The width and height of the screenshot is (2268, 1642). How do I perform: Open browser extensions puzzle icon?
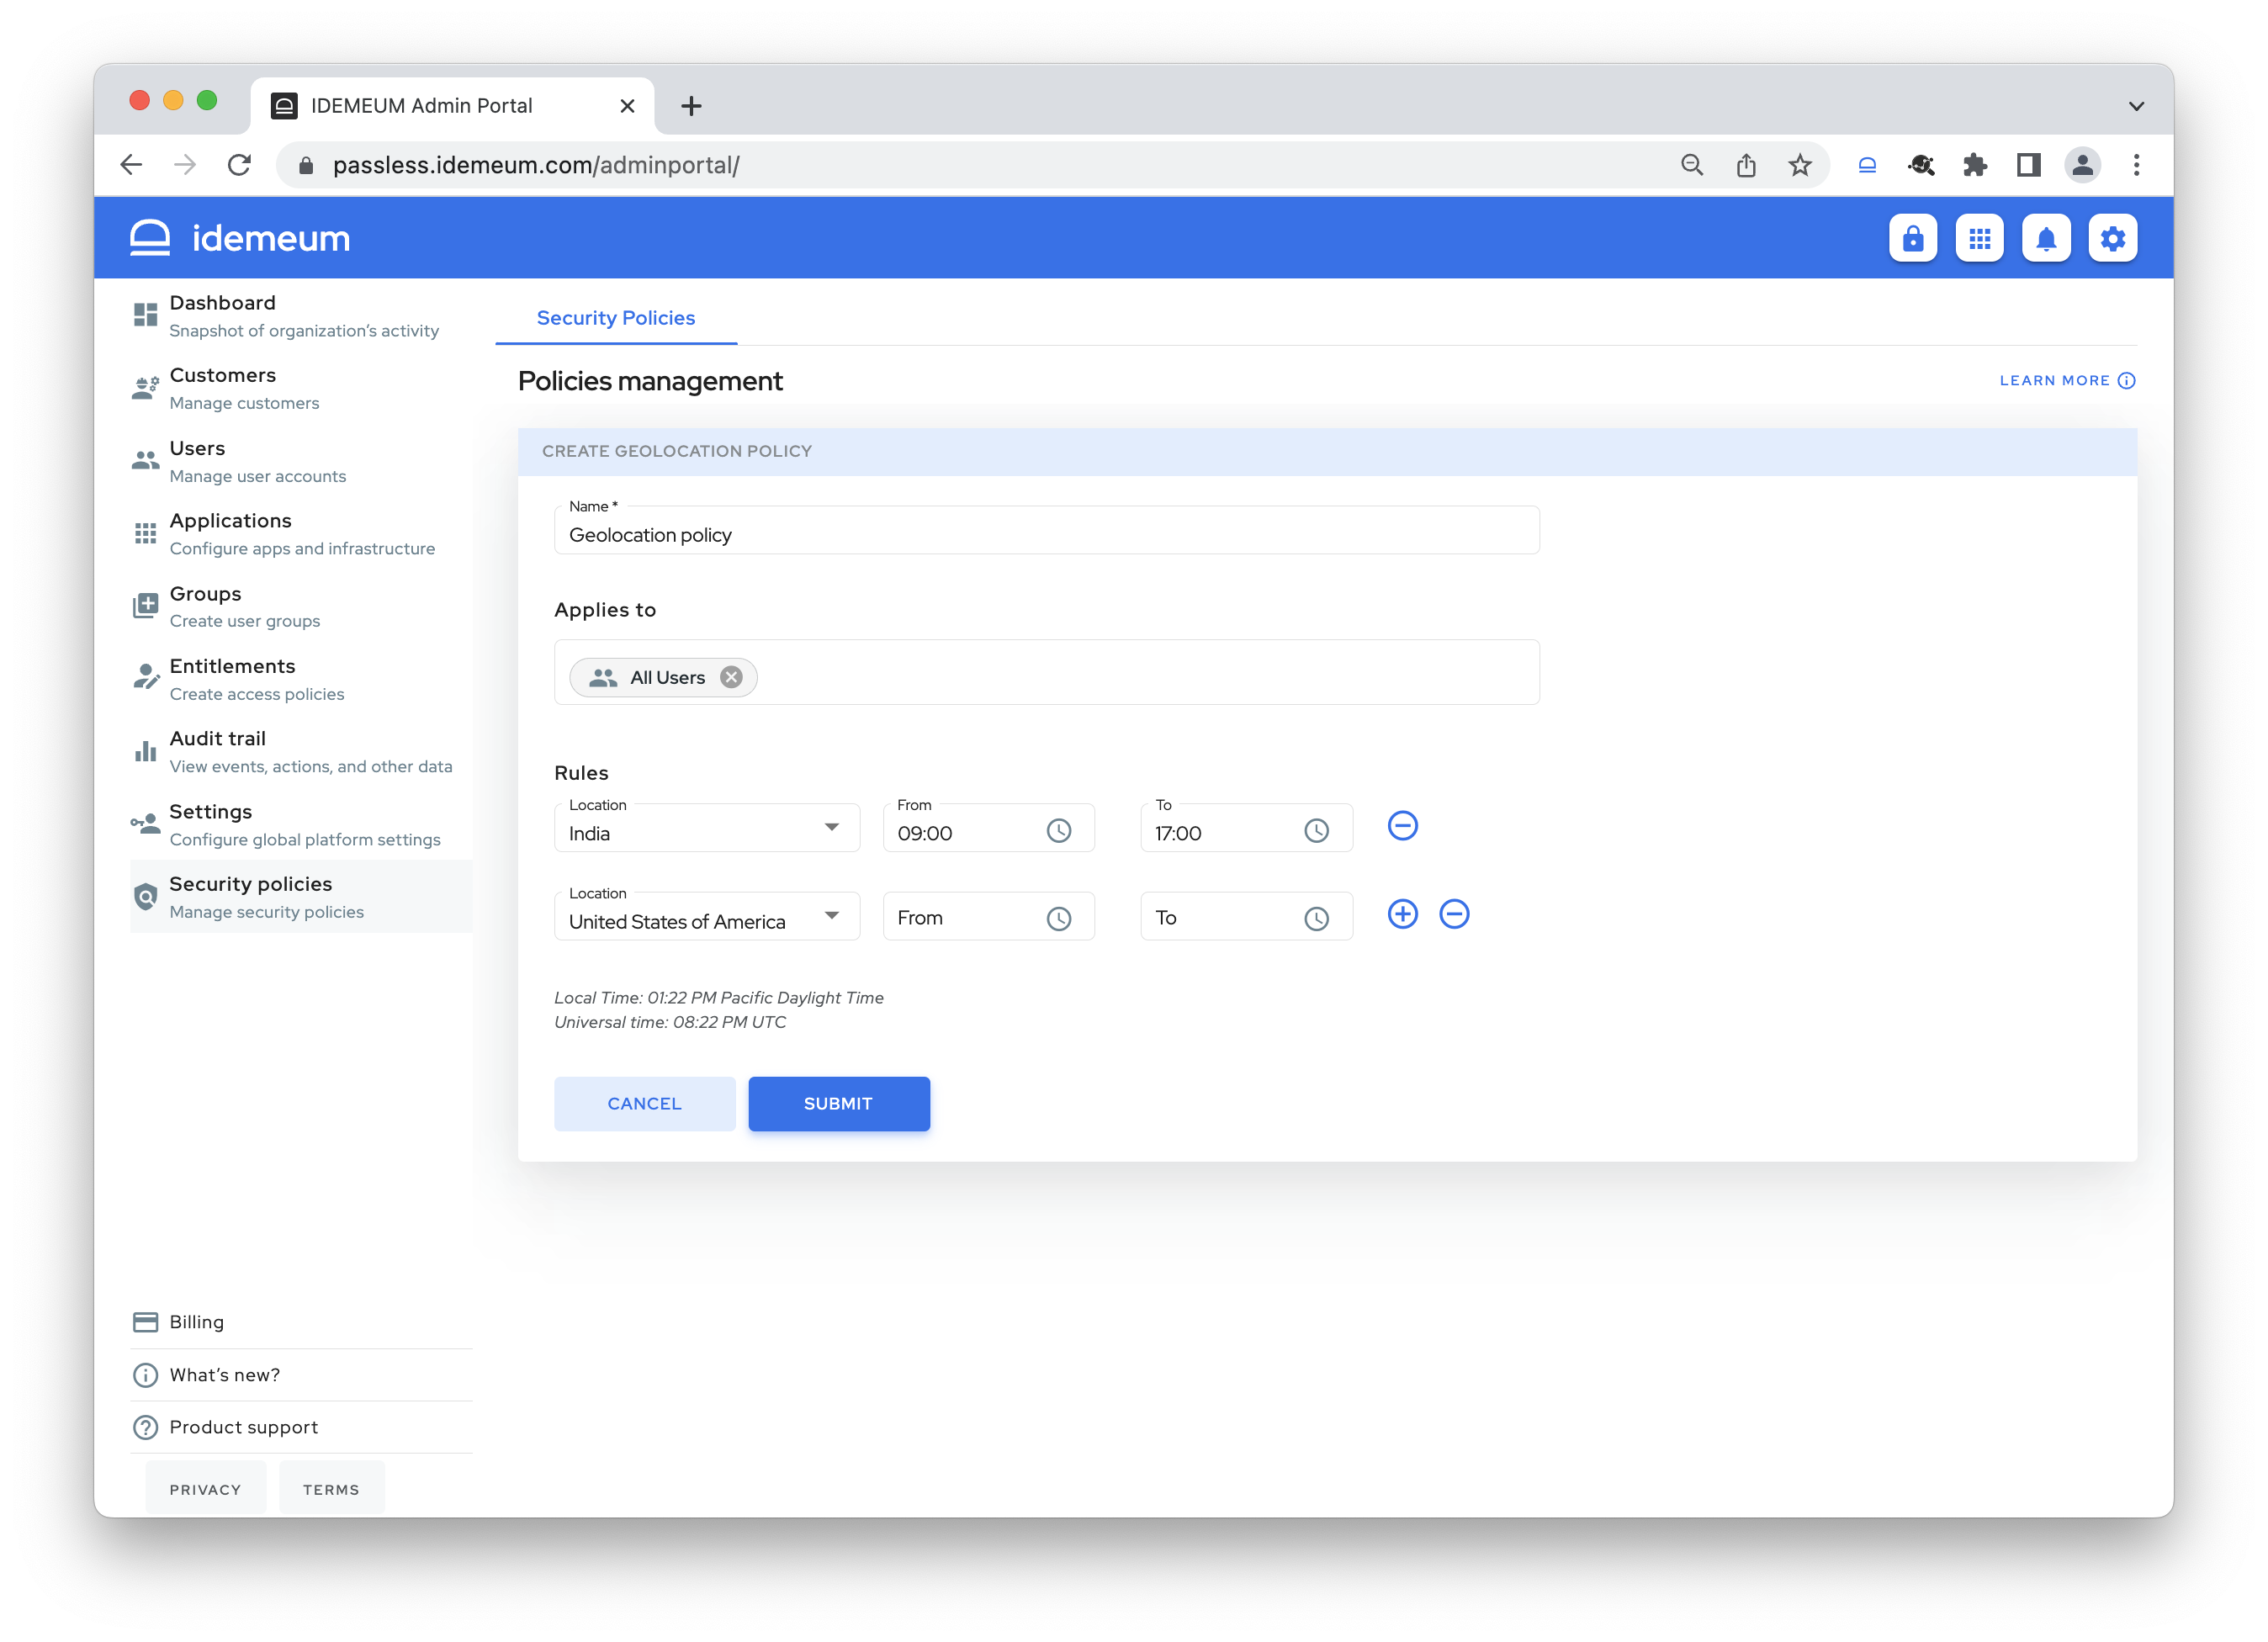tap(1974, 165)
